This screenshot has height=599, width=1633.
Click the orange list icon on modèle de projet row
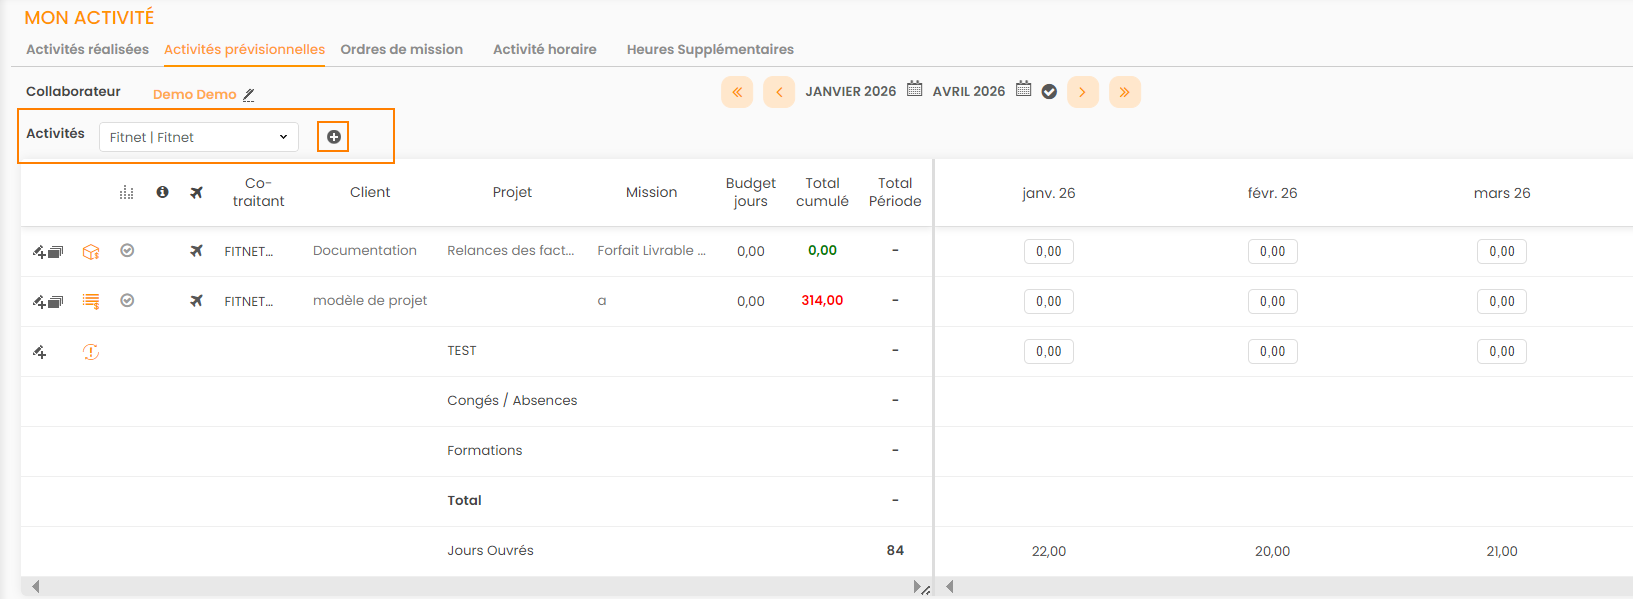pos(91,301)
